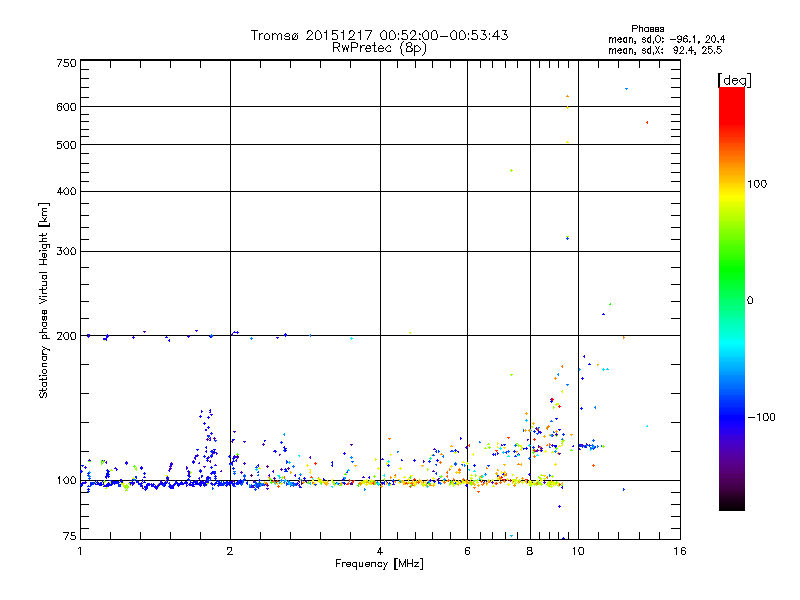Screen dimensions: 800x600
Task: Click the "[deg]" colorbar unit label
Action: 734,80
